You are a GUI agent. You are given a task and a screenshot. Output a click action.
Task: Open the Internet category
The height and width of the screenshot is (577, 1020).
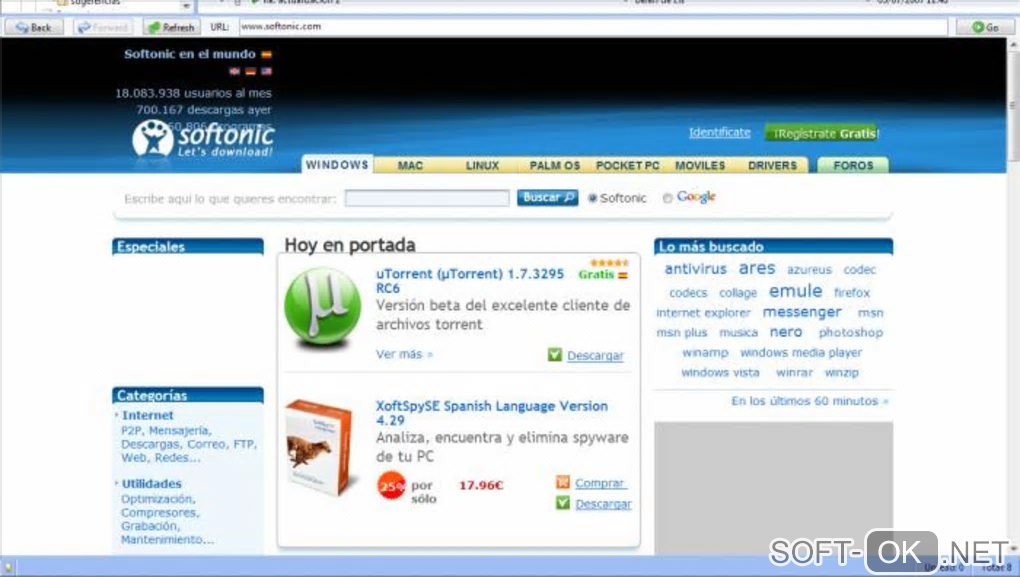pyautogui.click(x=148, y=415)
